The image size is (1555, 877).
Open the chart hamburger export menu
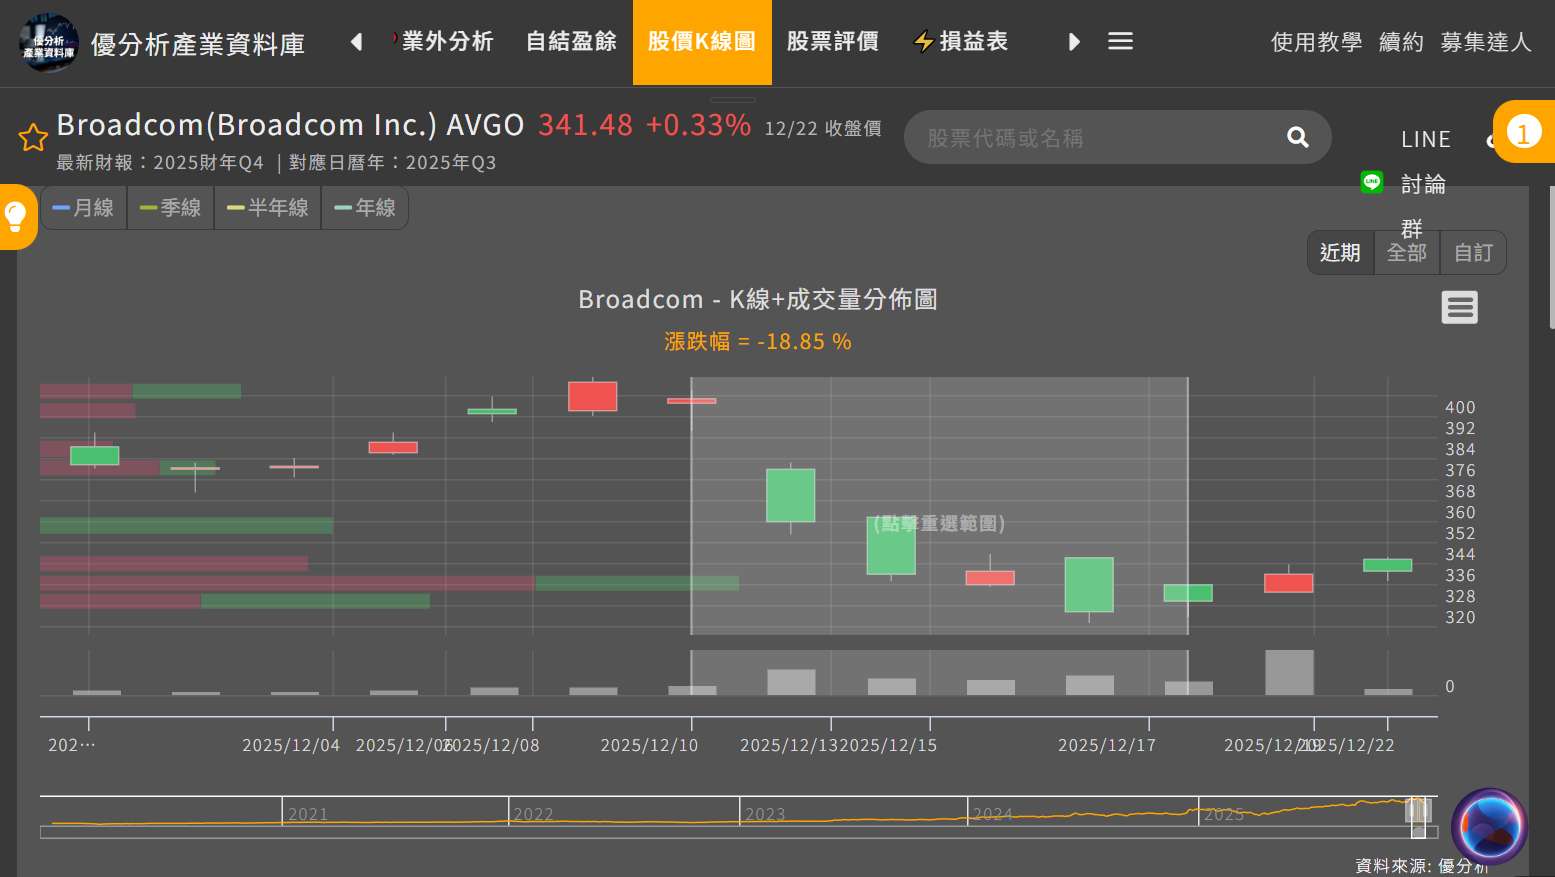[1459, 307]
